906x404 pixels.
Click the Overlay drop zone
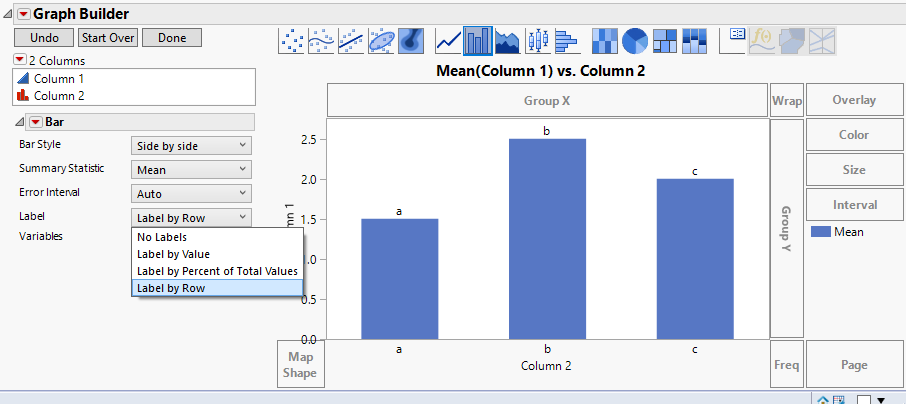pyautogui.click(x=853, y=100)
